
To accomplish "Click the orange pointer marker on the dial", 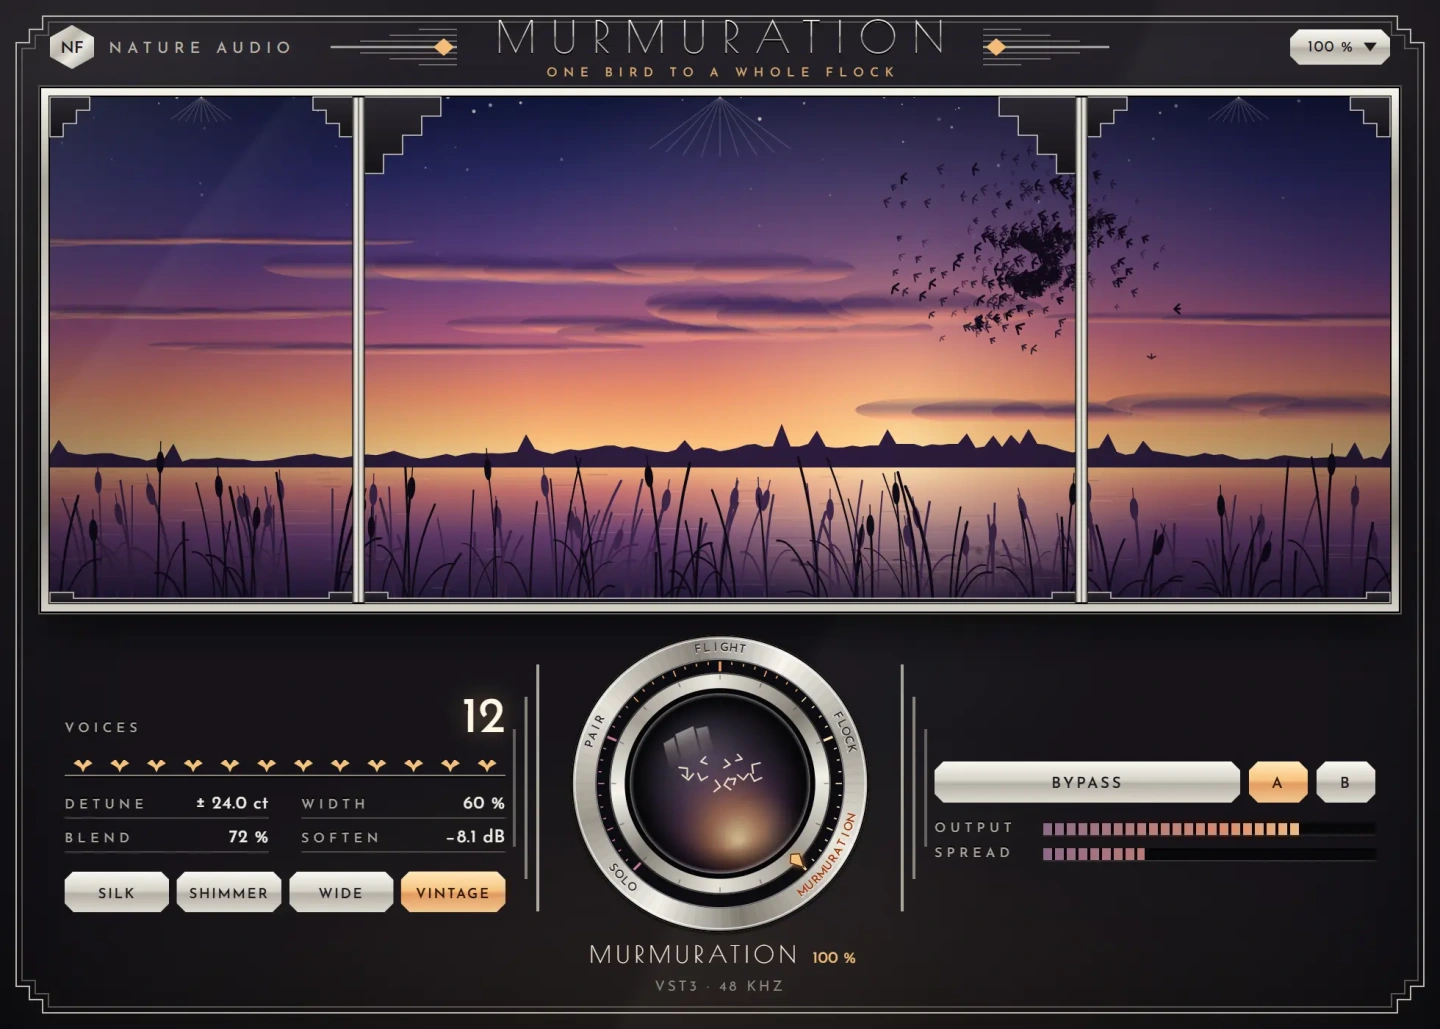I will coord(797,859).
